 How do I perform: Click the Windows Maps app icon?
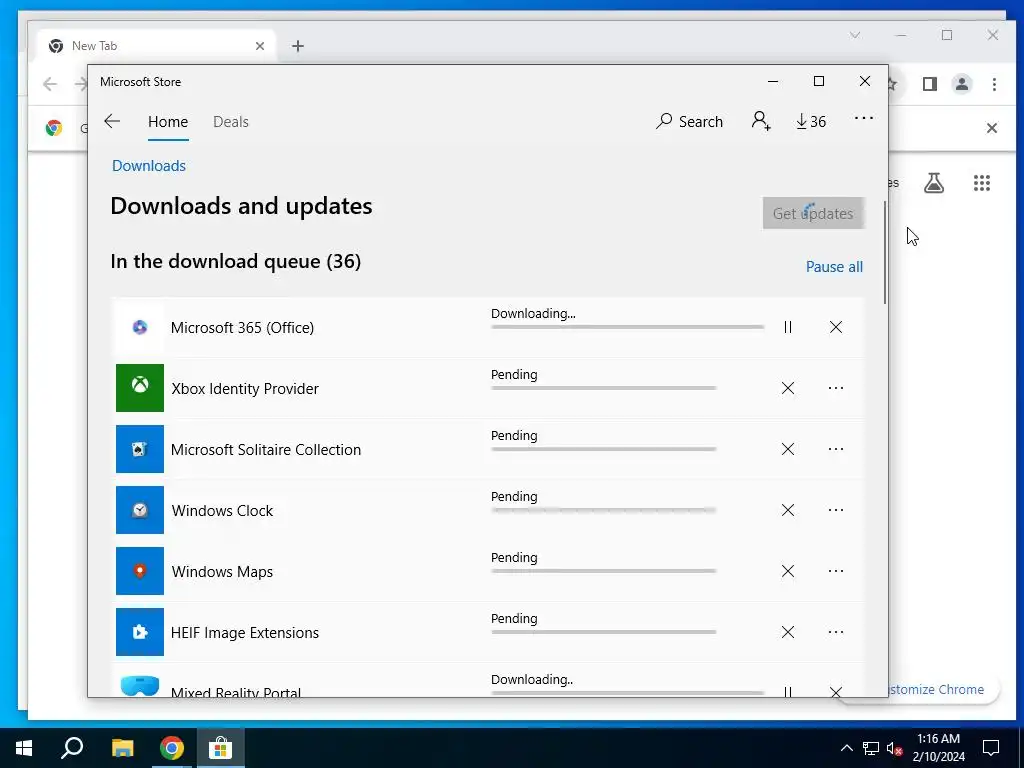[140, 571]
